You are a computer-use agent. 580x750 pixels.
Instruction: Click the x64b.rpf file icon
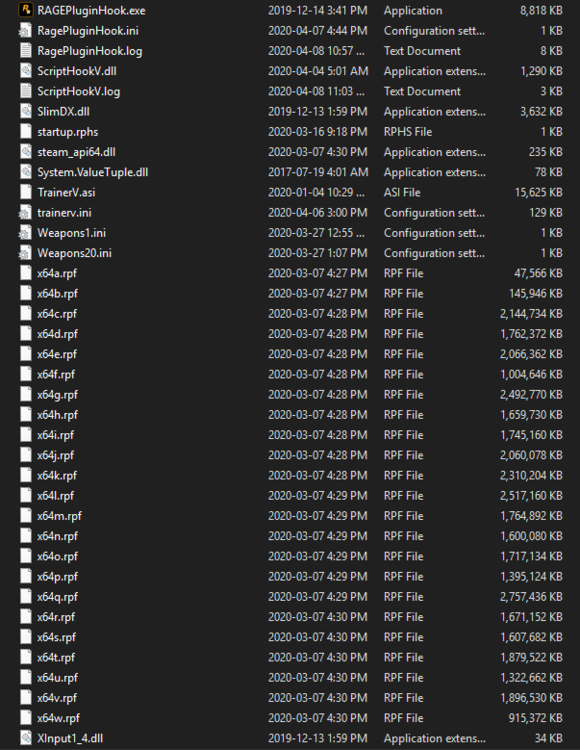[x=26, y=293]
